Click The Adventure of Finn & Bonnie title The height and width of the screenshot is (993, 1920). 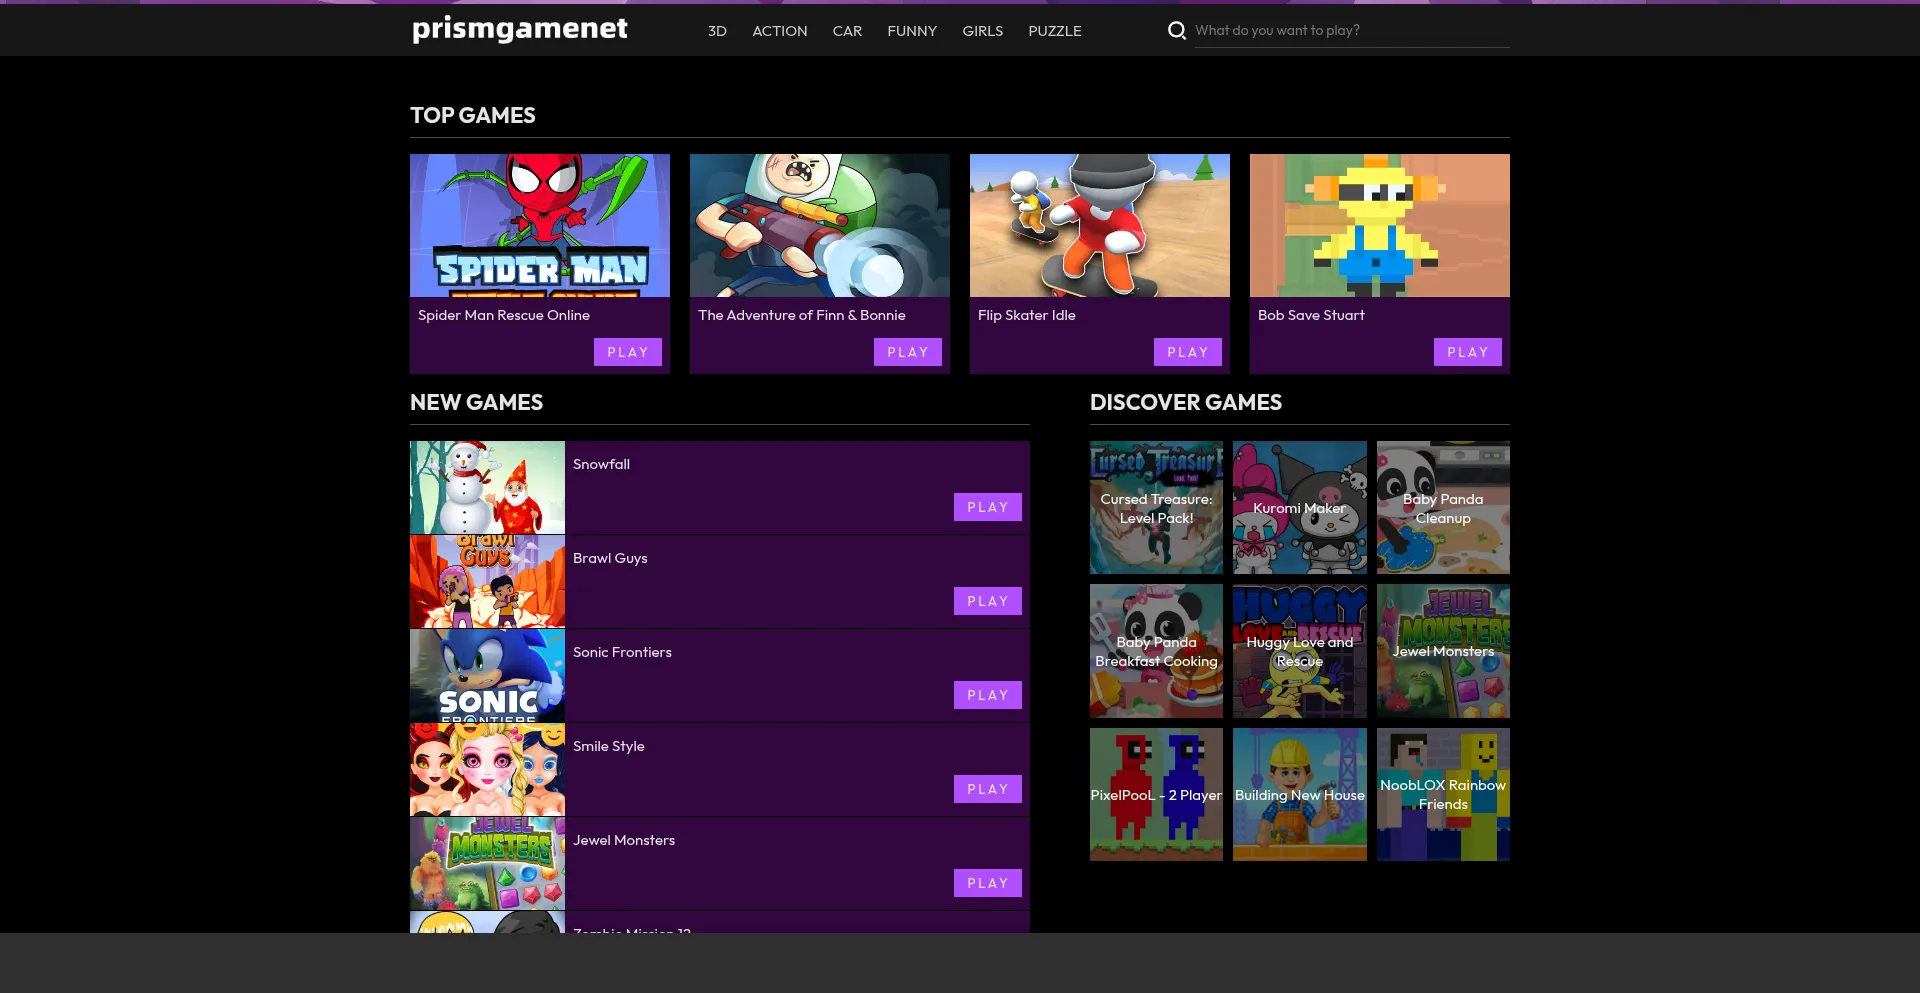802,315
